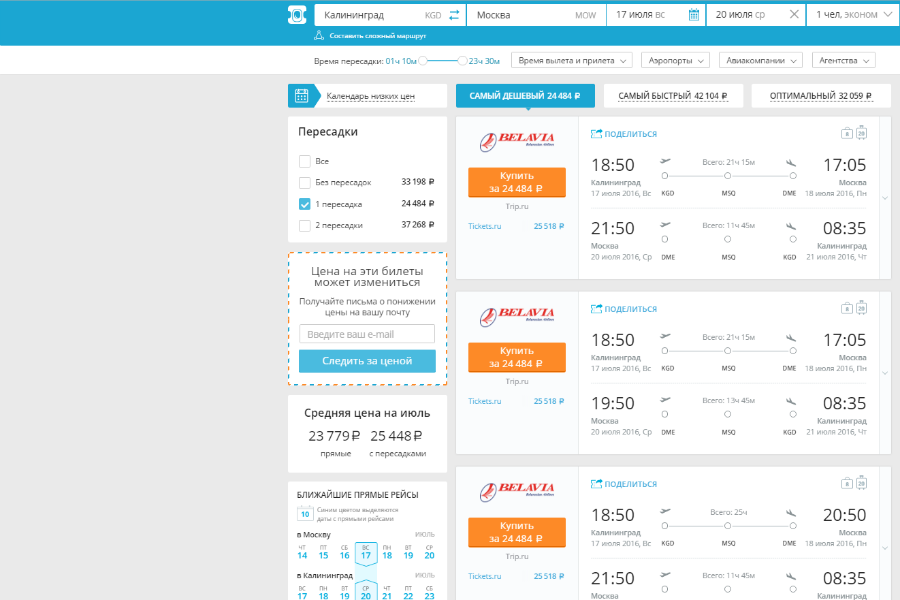This screenshot has width=900, height=600.
Task: Uncheck the '1 пересадка' checkbox
Action: 305,204
